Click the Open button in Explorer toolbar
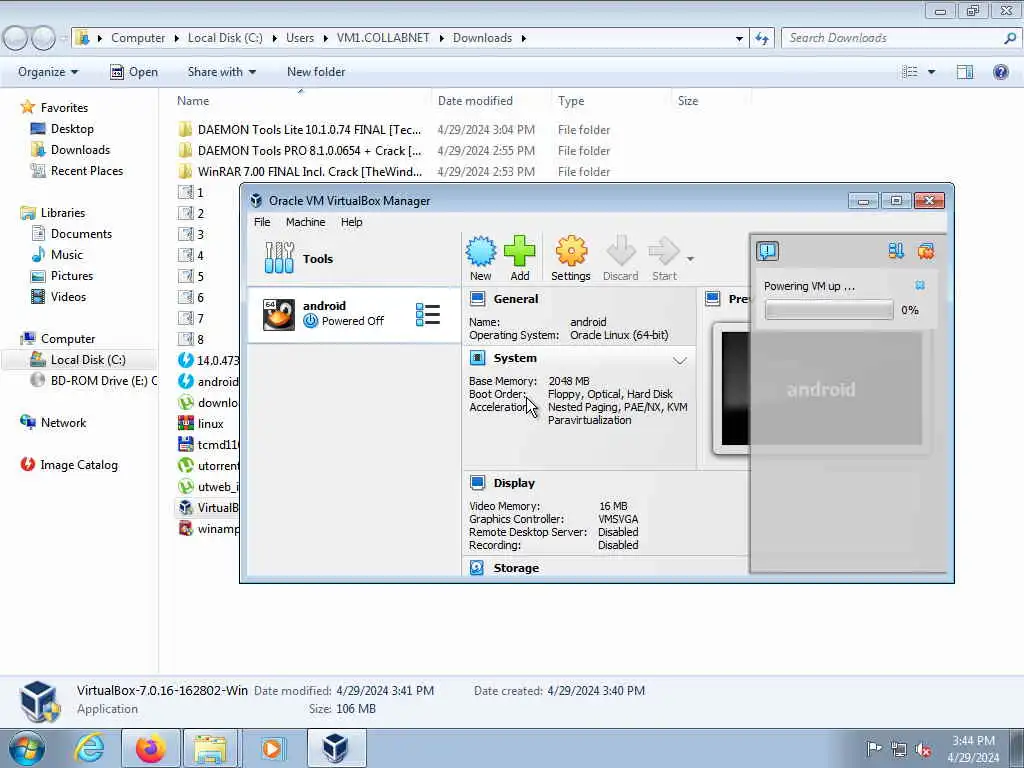This screenshot has height=768, width=1024. point(134,72)
